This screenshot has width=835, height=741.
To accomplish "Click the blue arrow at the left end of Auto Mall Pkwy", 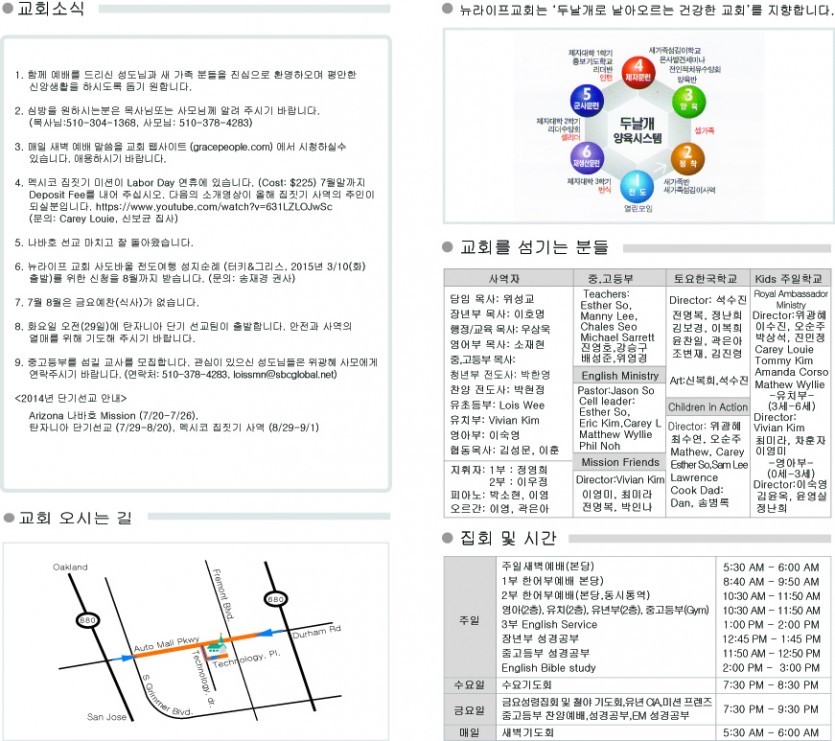I will [x=125, y=658].
